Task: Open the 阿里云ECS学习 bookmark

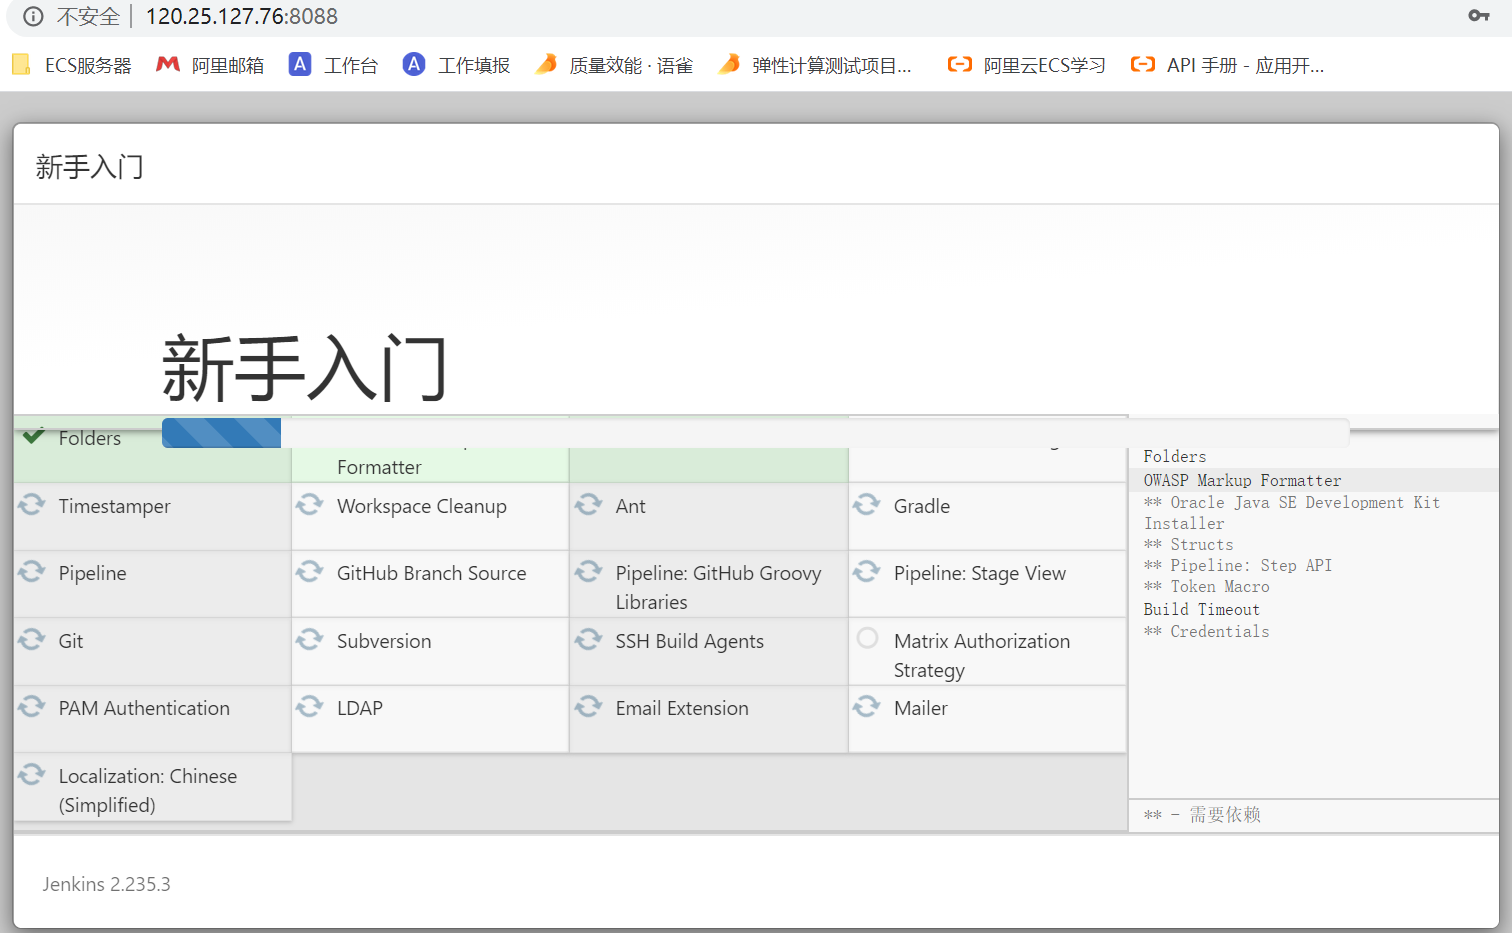Action: pos(1027,65)
